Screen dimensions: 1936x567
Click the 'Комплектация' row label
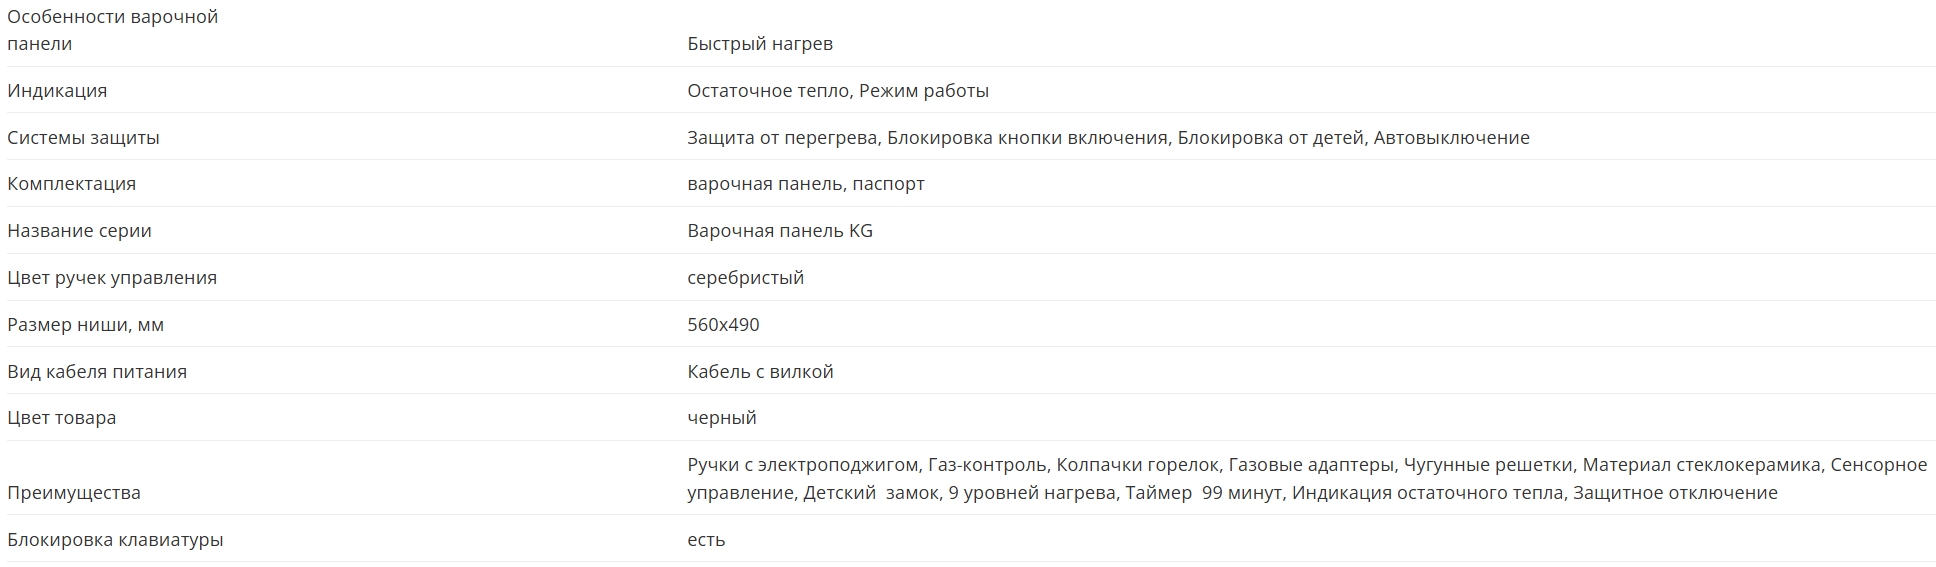point(71,184)
